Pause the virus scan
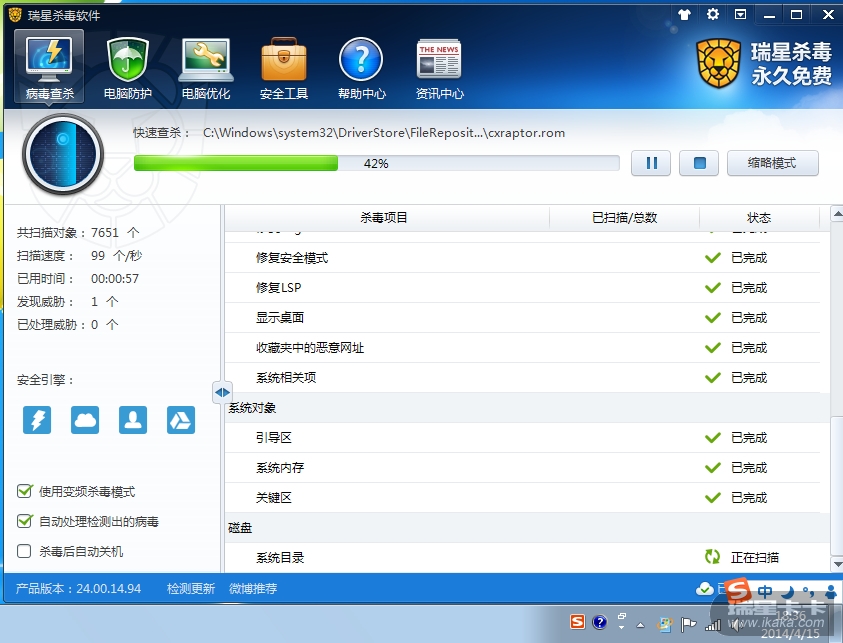This screenshot has height=643, width=843. [x=651, y=163]
